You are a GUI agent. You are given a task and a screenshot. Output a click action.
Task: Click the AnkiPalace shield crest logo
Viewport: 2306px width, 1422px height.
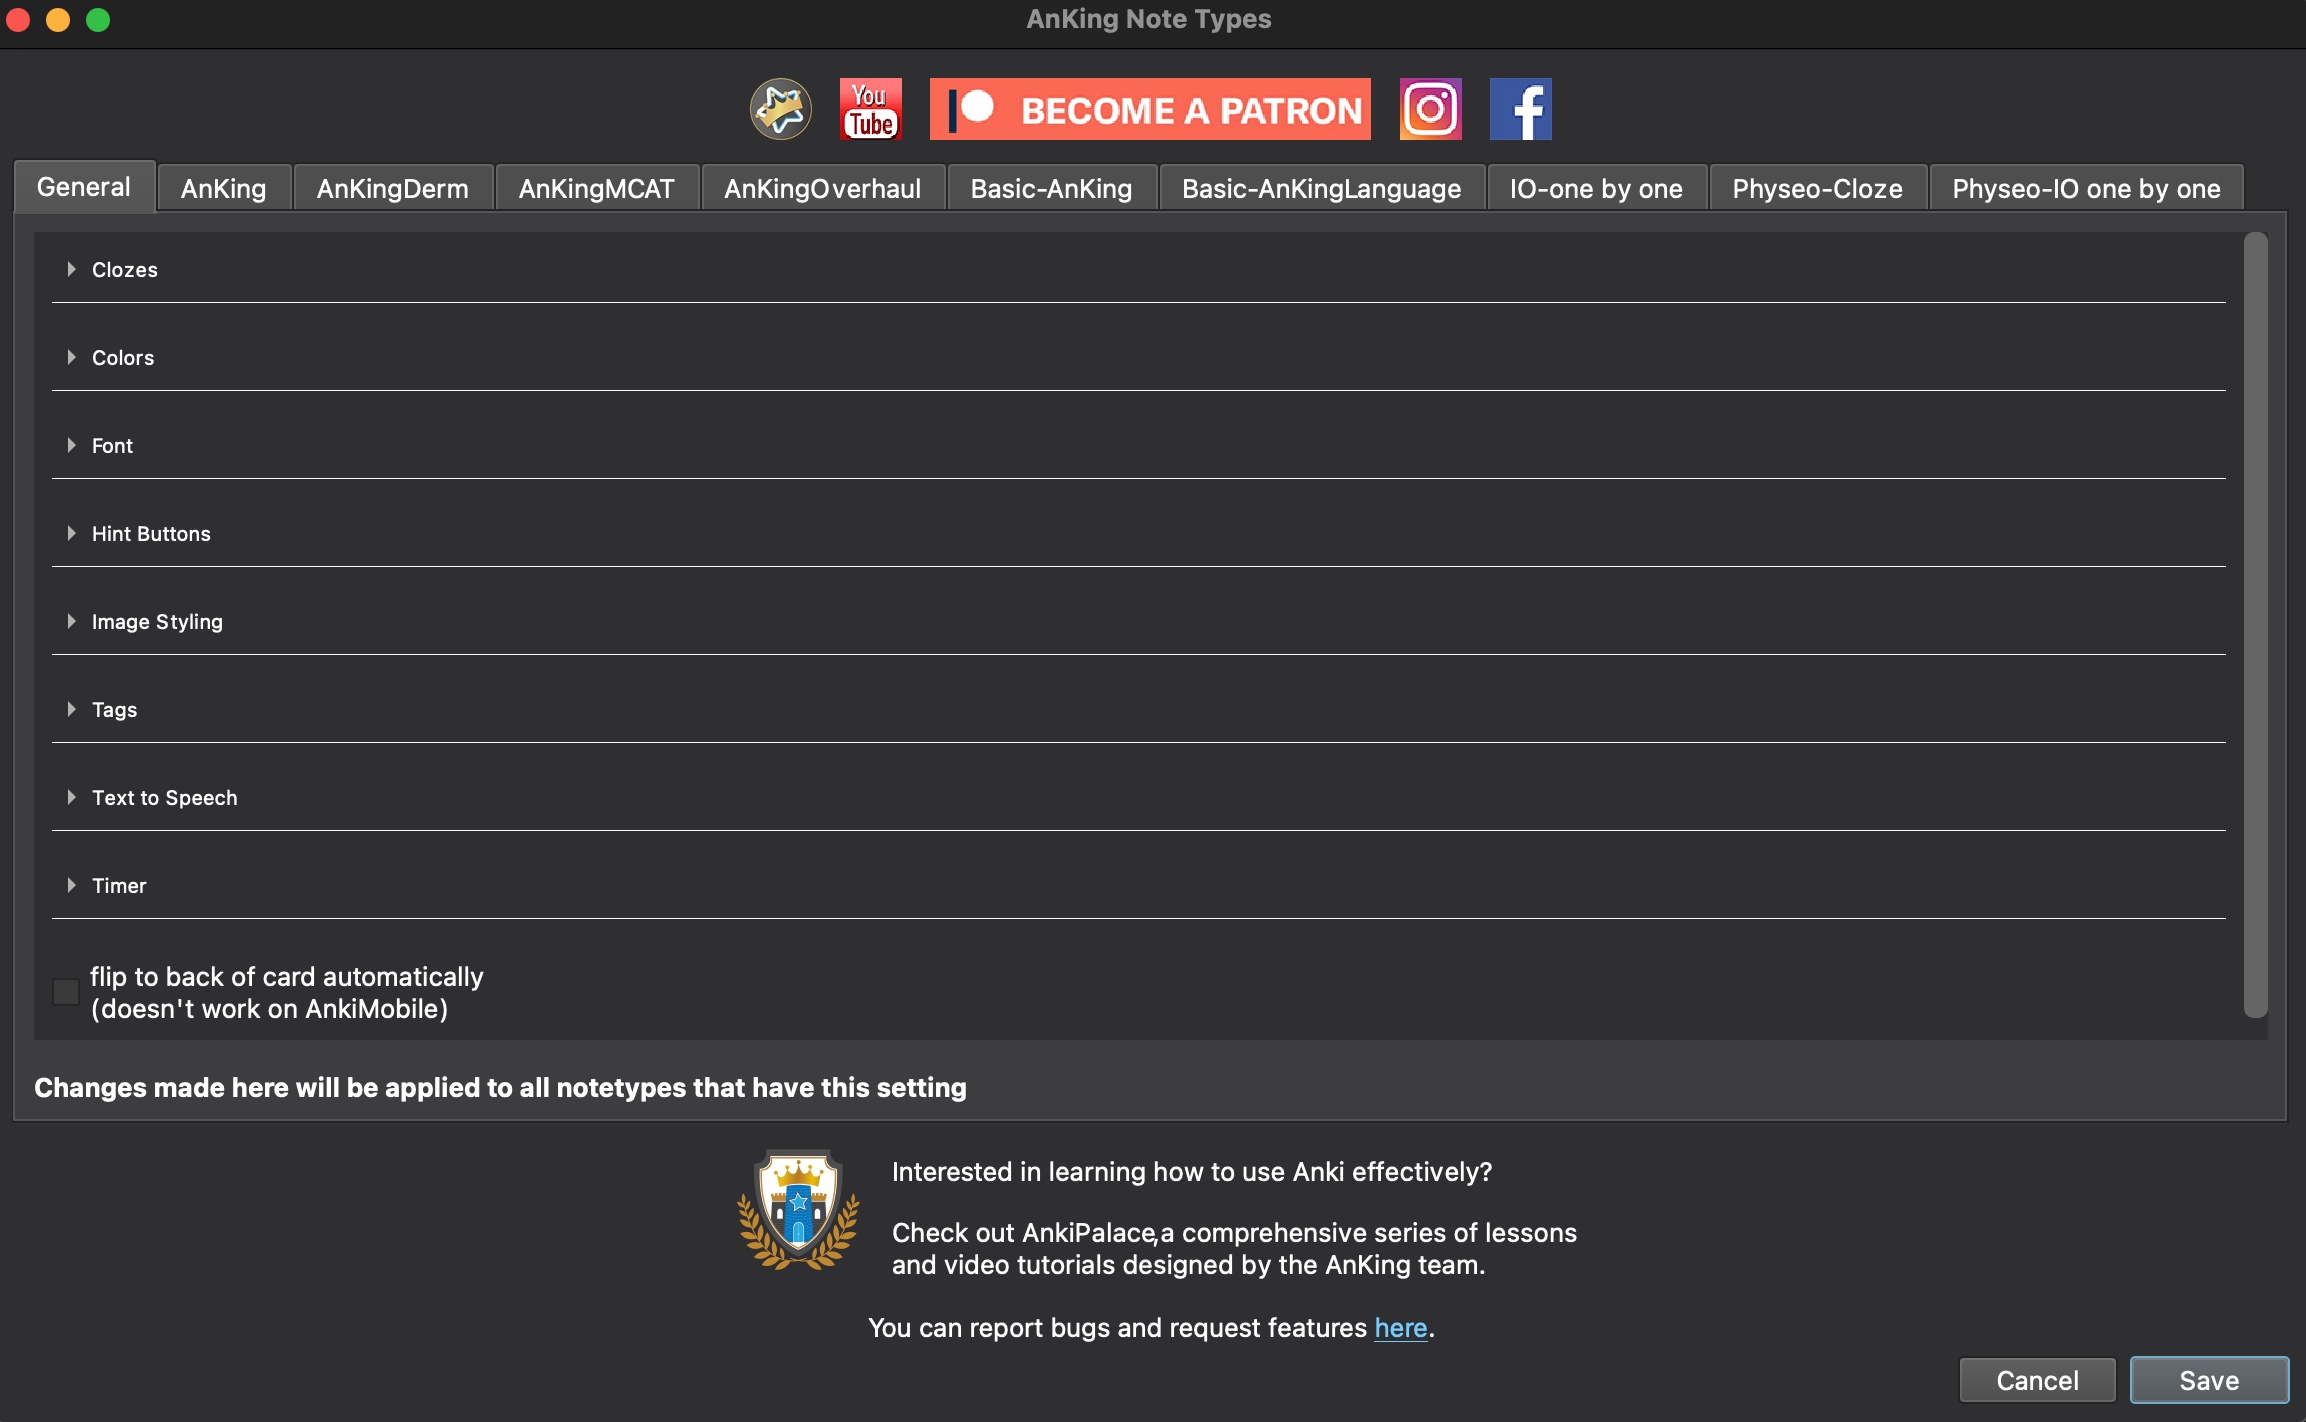coord(798,1209)
